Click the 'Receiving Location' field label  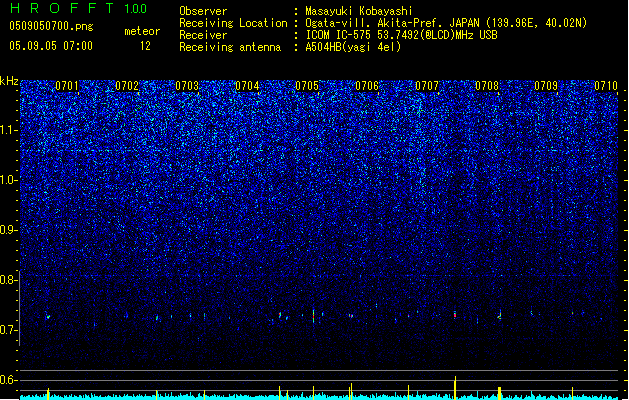pos(233,23)
